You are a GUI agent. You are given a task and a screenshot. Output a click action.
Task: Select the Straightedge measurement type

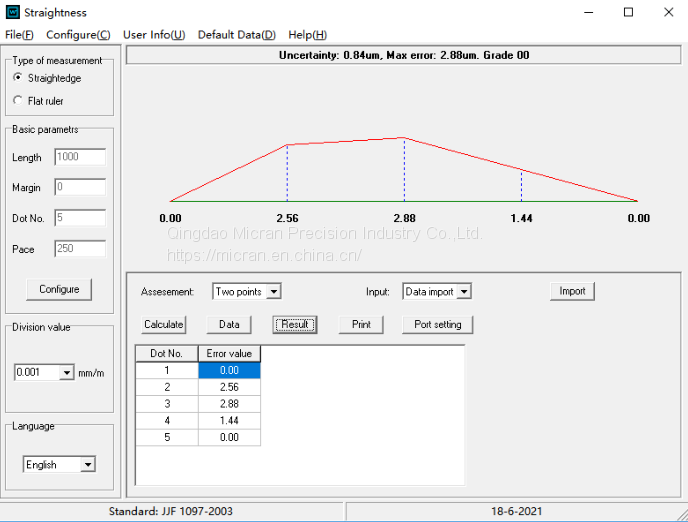click(18, 78)
